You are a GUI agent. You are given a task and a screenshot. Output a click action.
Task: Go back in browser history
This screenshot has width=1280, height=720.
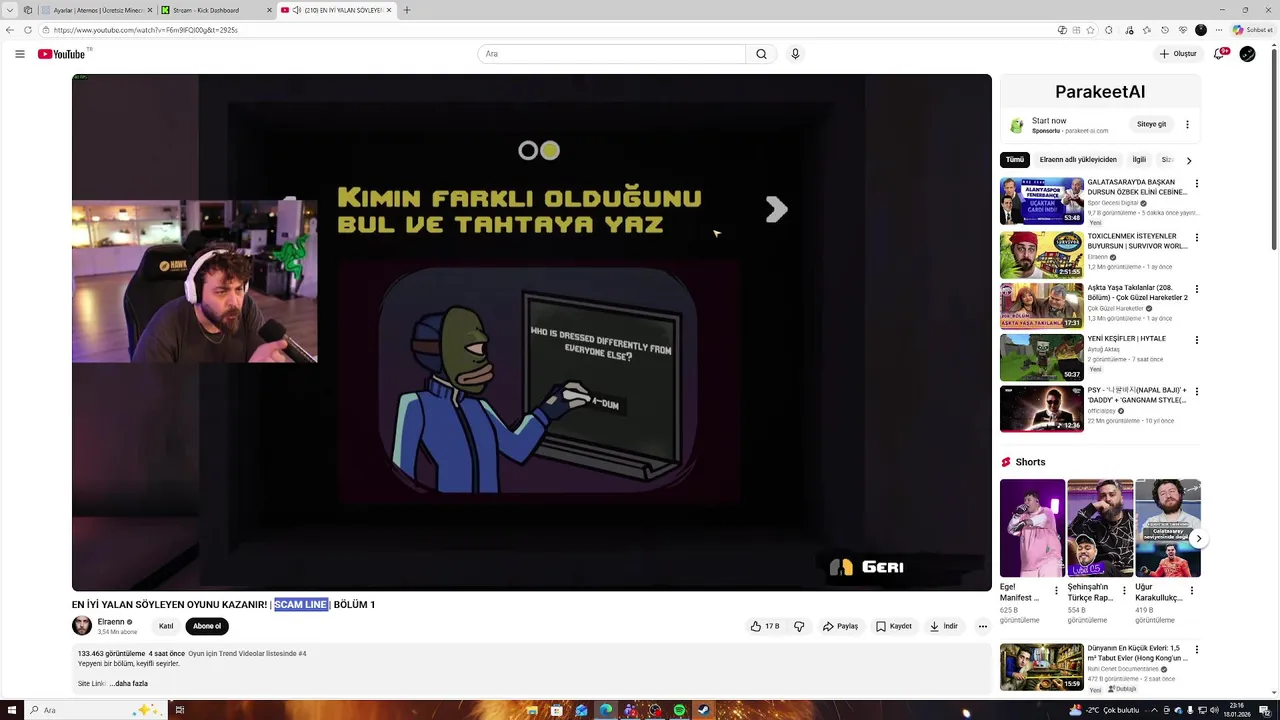[x=10, y=30]
